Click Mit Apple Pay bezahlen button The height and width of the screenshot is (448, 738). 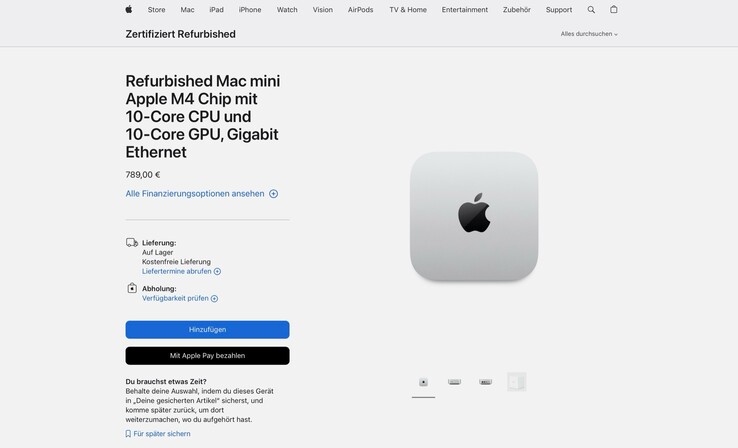208,356
